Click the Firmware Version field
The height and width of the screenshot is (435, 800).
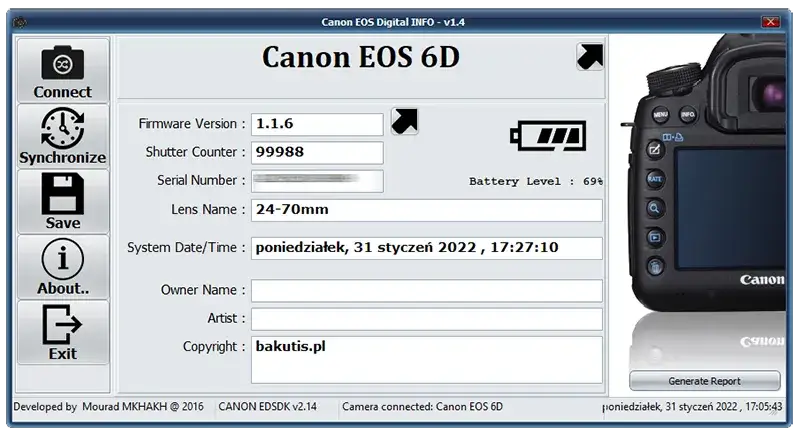click(x=317, y=124)
